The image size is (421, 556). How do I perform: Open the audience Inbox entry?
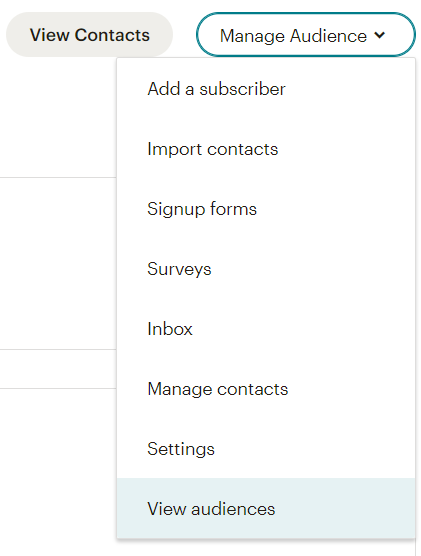(266, 329)
